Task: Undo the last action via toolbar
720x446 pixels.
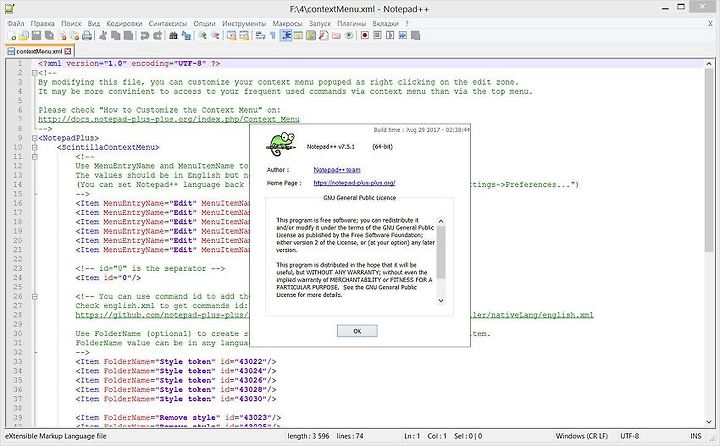Action: coord(144,35)
